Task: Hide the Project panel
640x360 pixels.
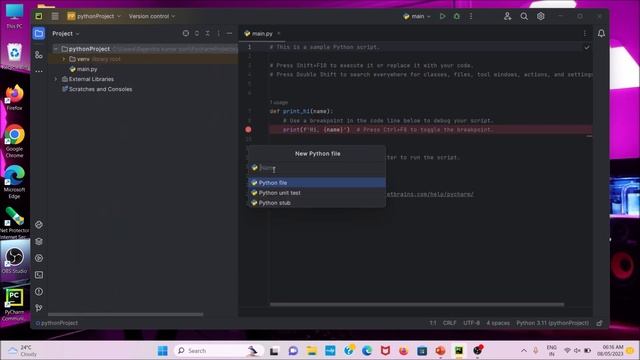Action: tap(229, 33)
